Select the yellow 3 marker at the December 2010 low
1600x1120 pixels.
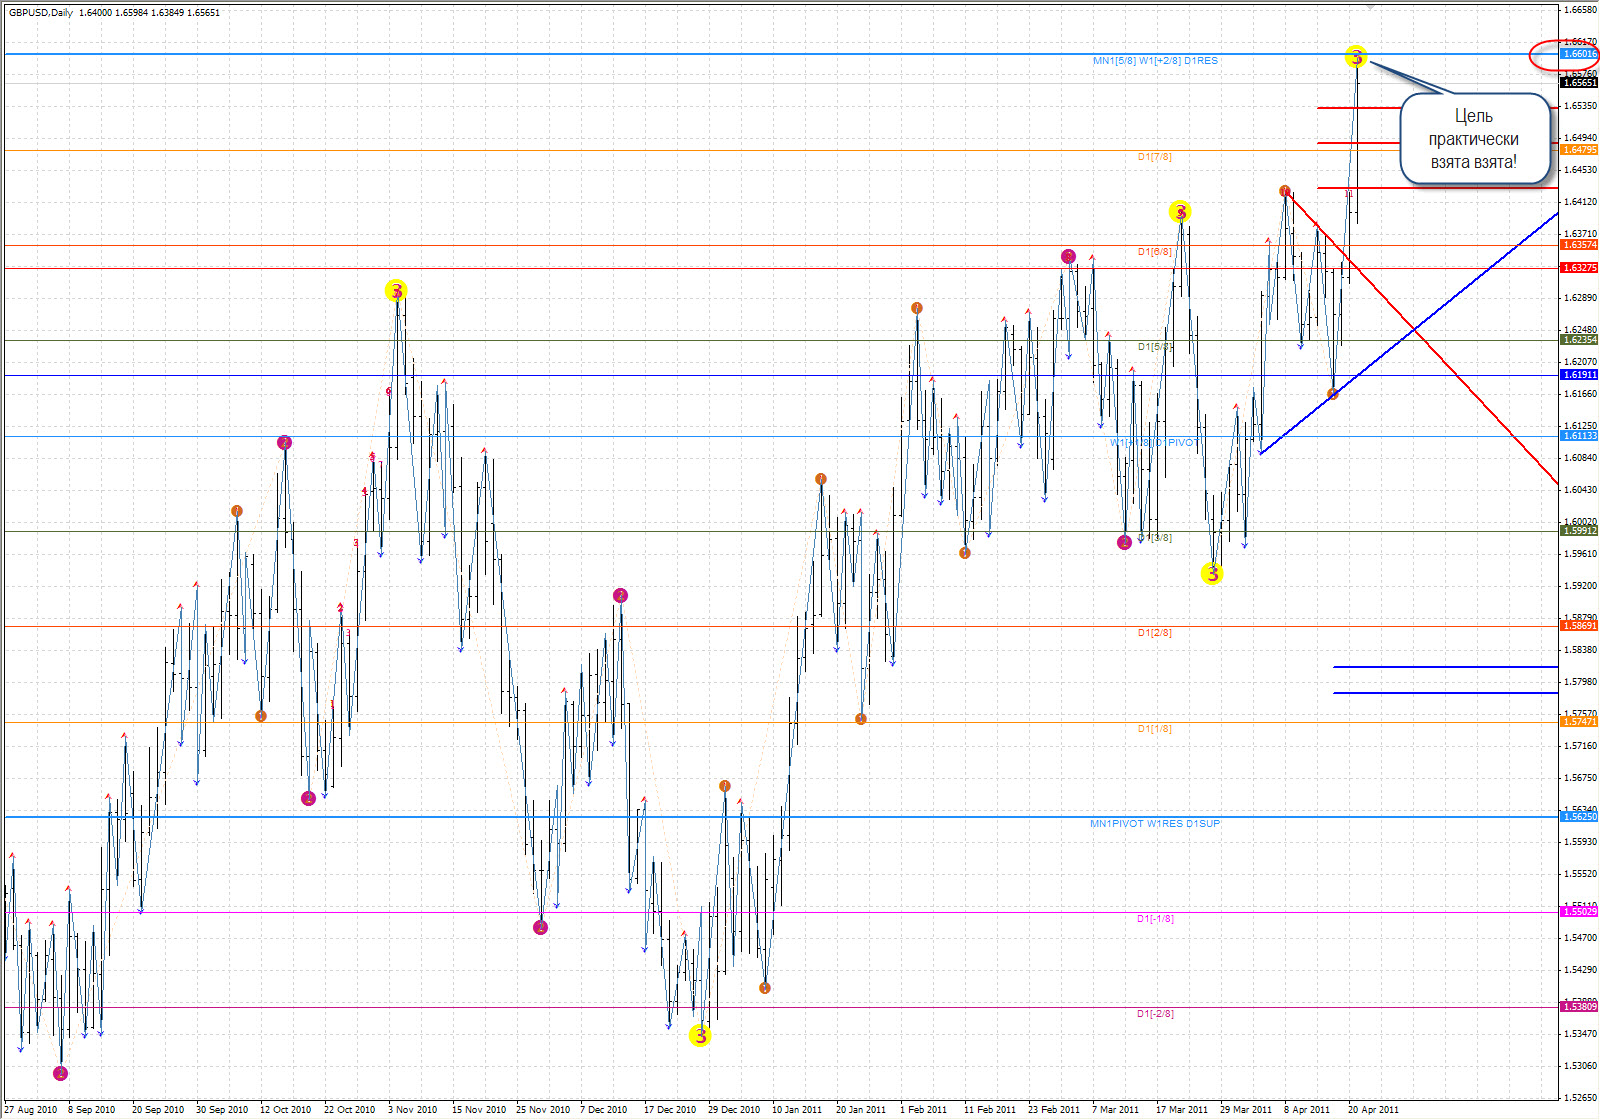click(x=700, y=1036)
